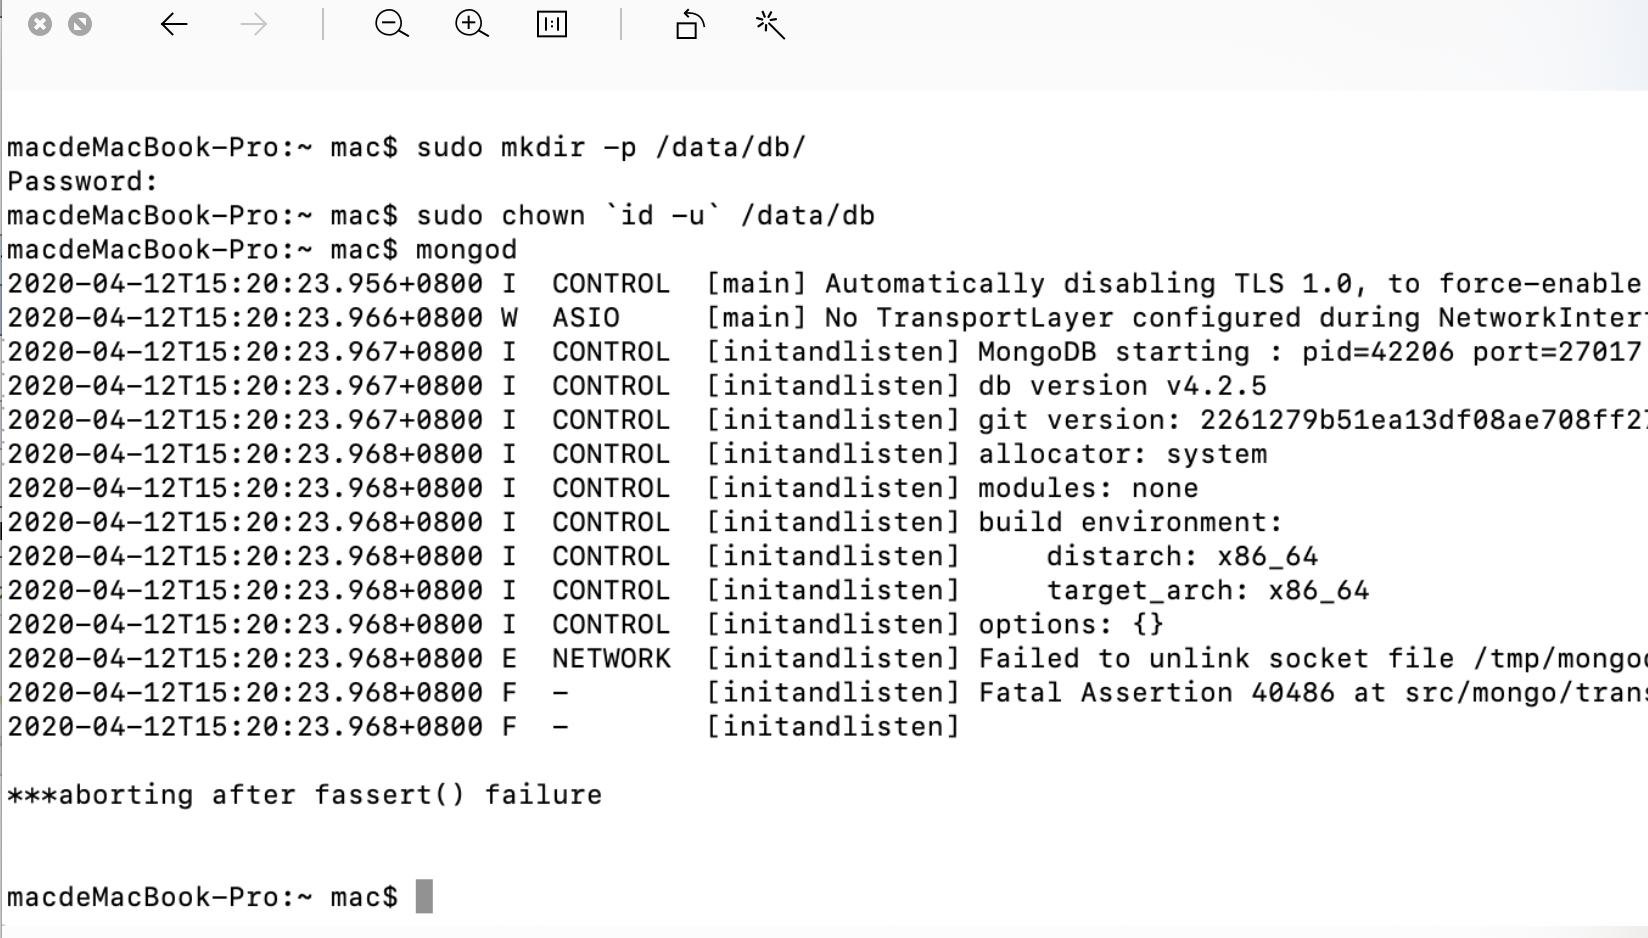Click the sudo mkdir command line

pos(407,147)
